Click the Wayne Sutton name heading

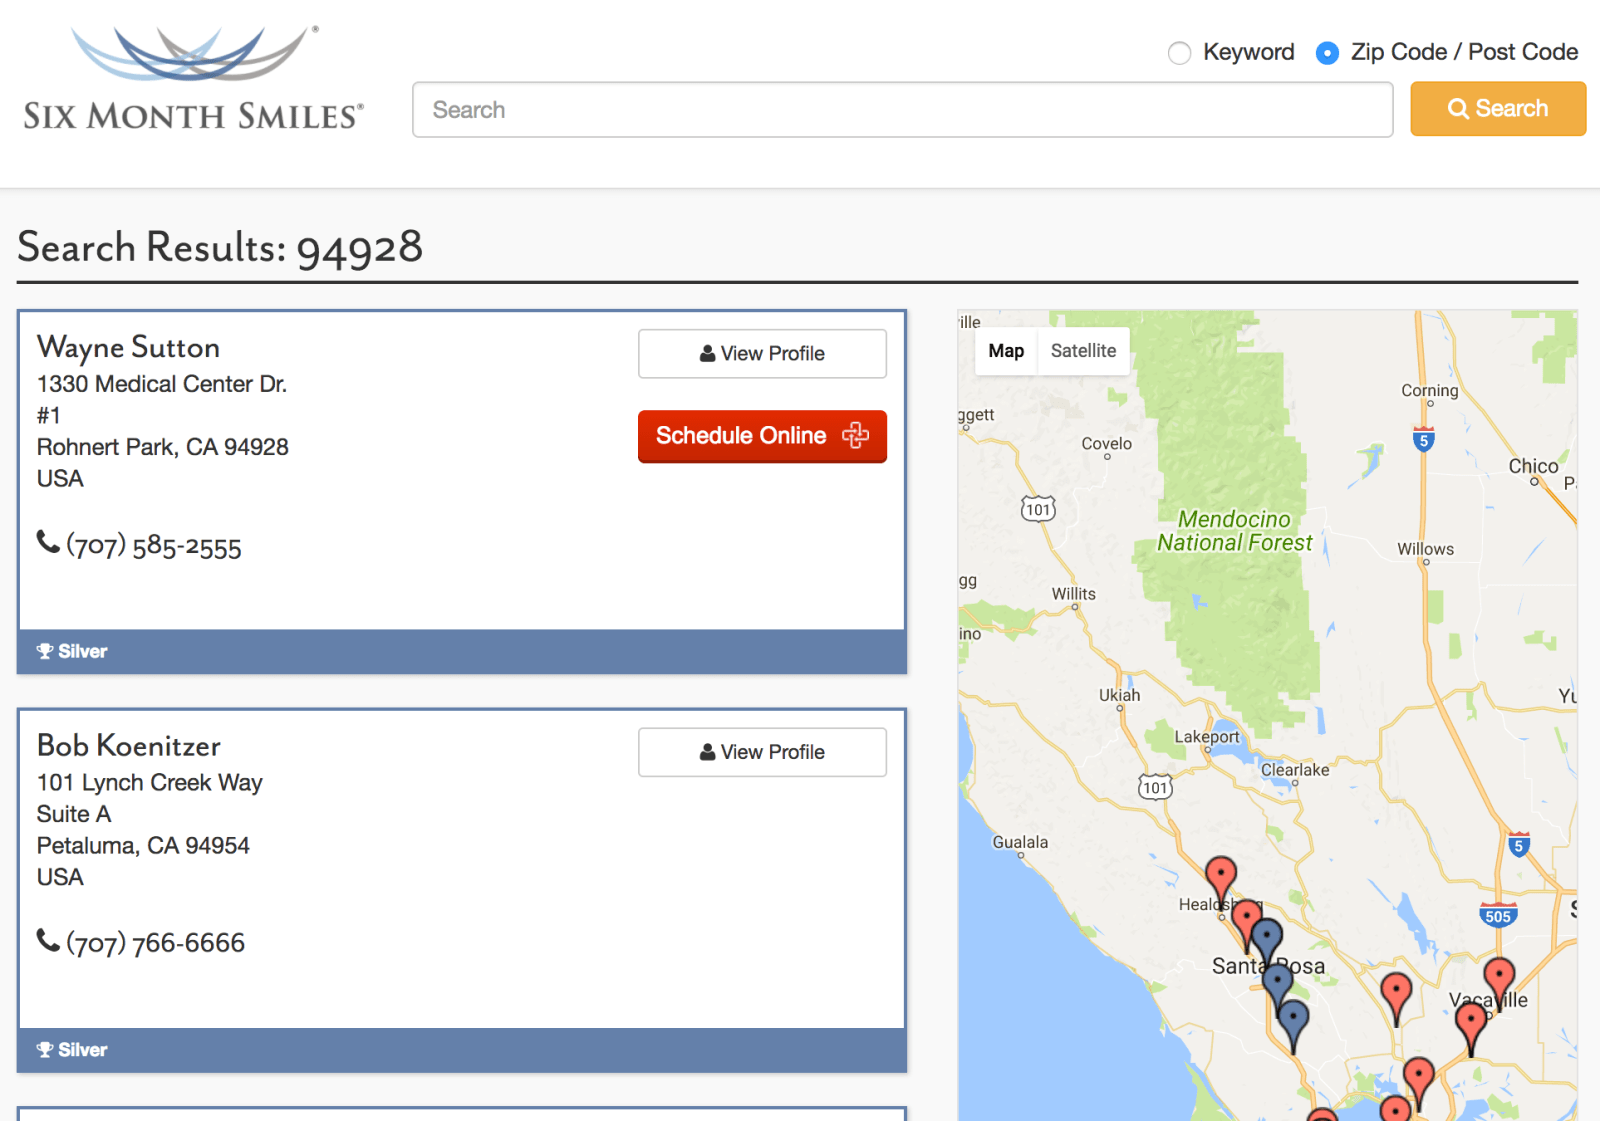128,347
